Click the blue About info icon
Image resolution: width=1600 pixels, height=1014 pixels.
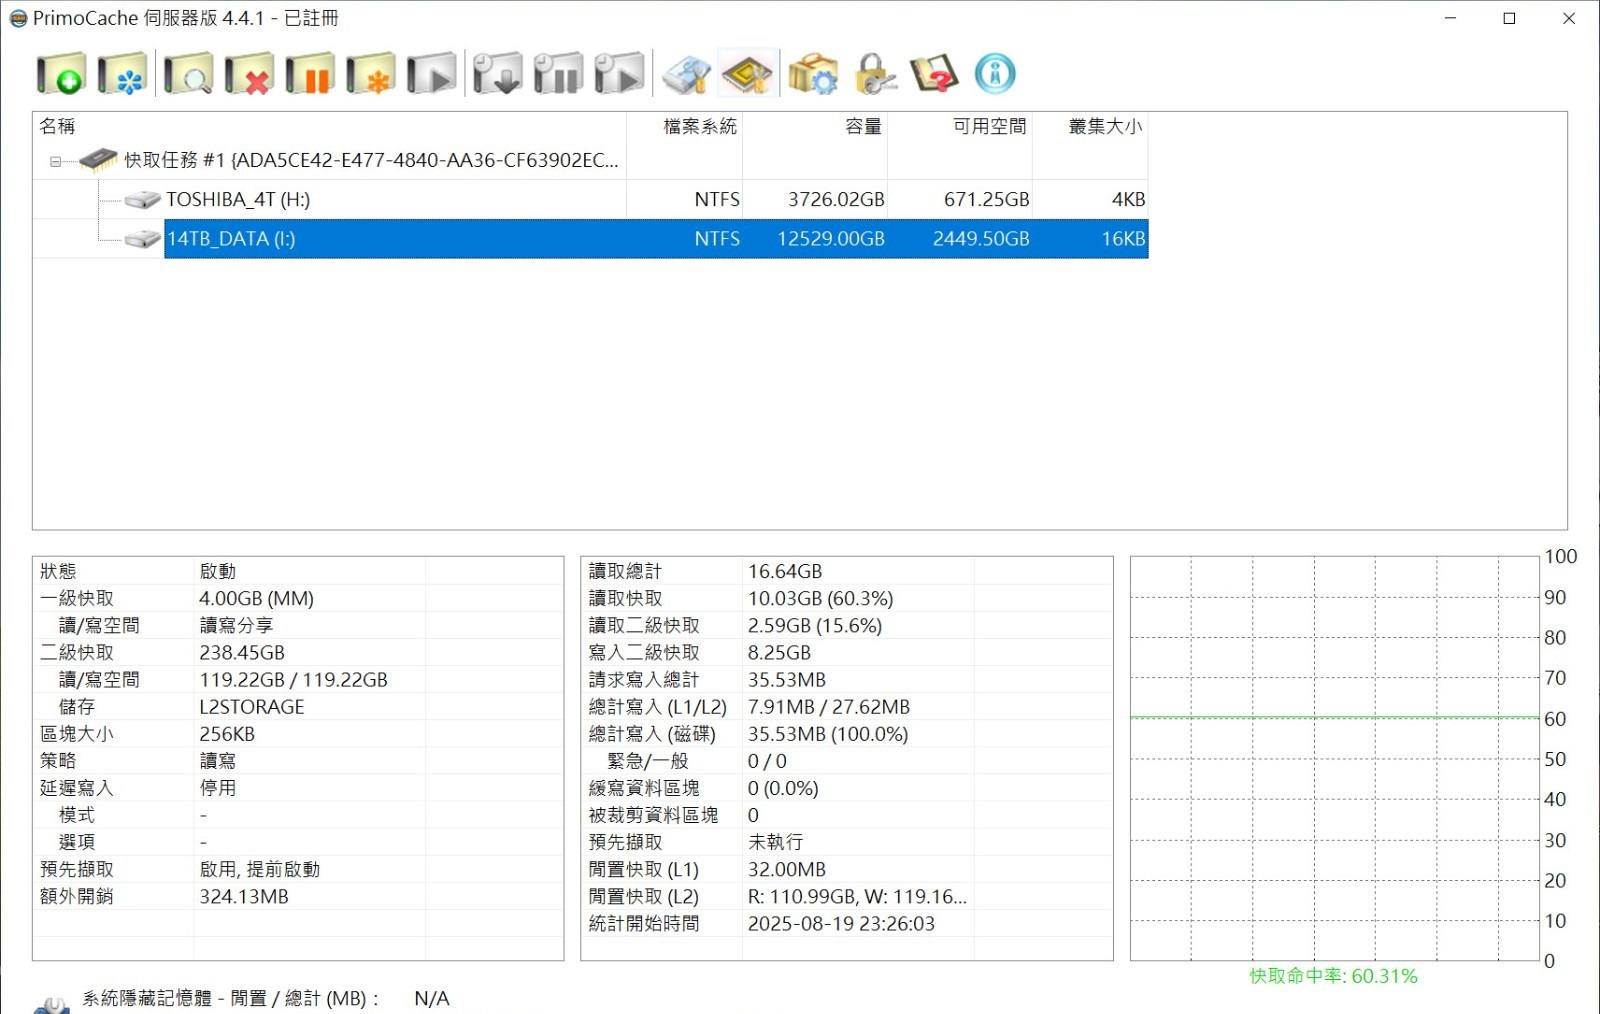click(995, 74)
